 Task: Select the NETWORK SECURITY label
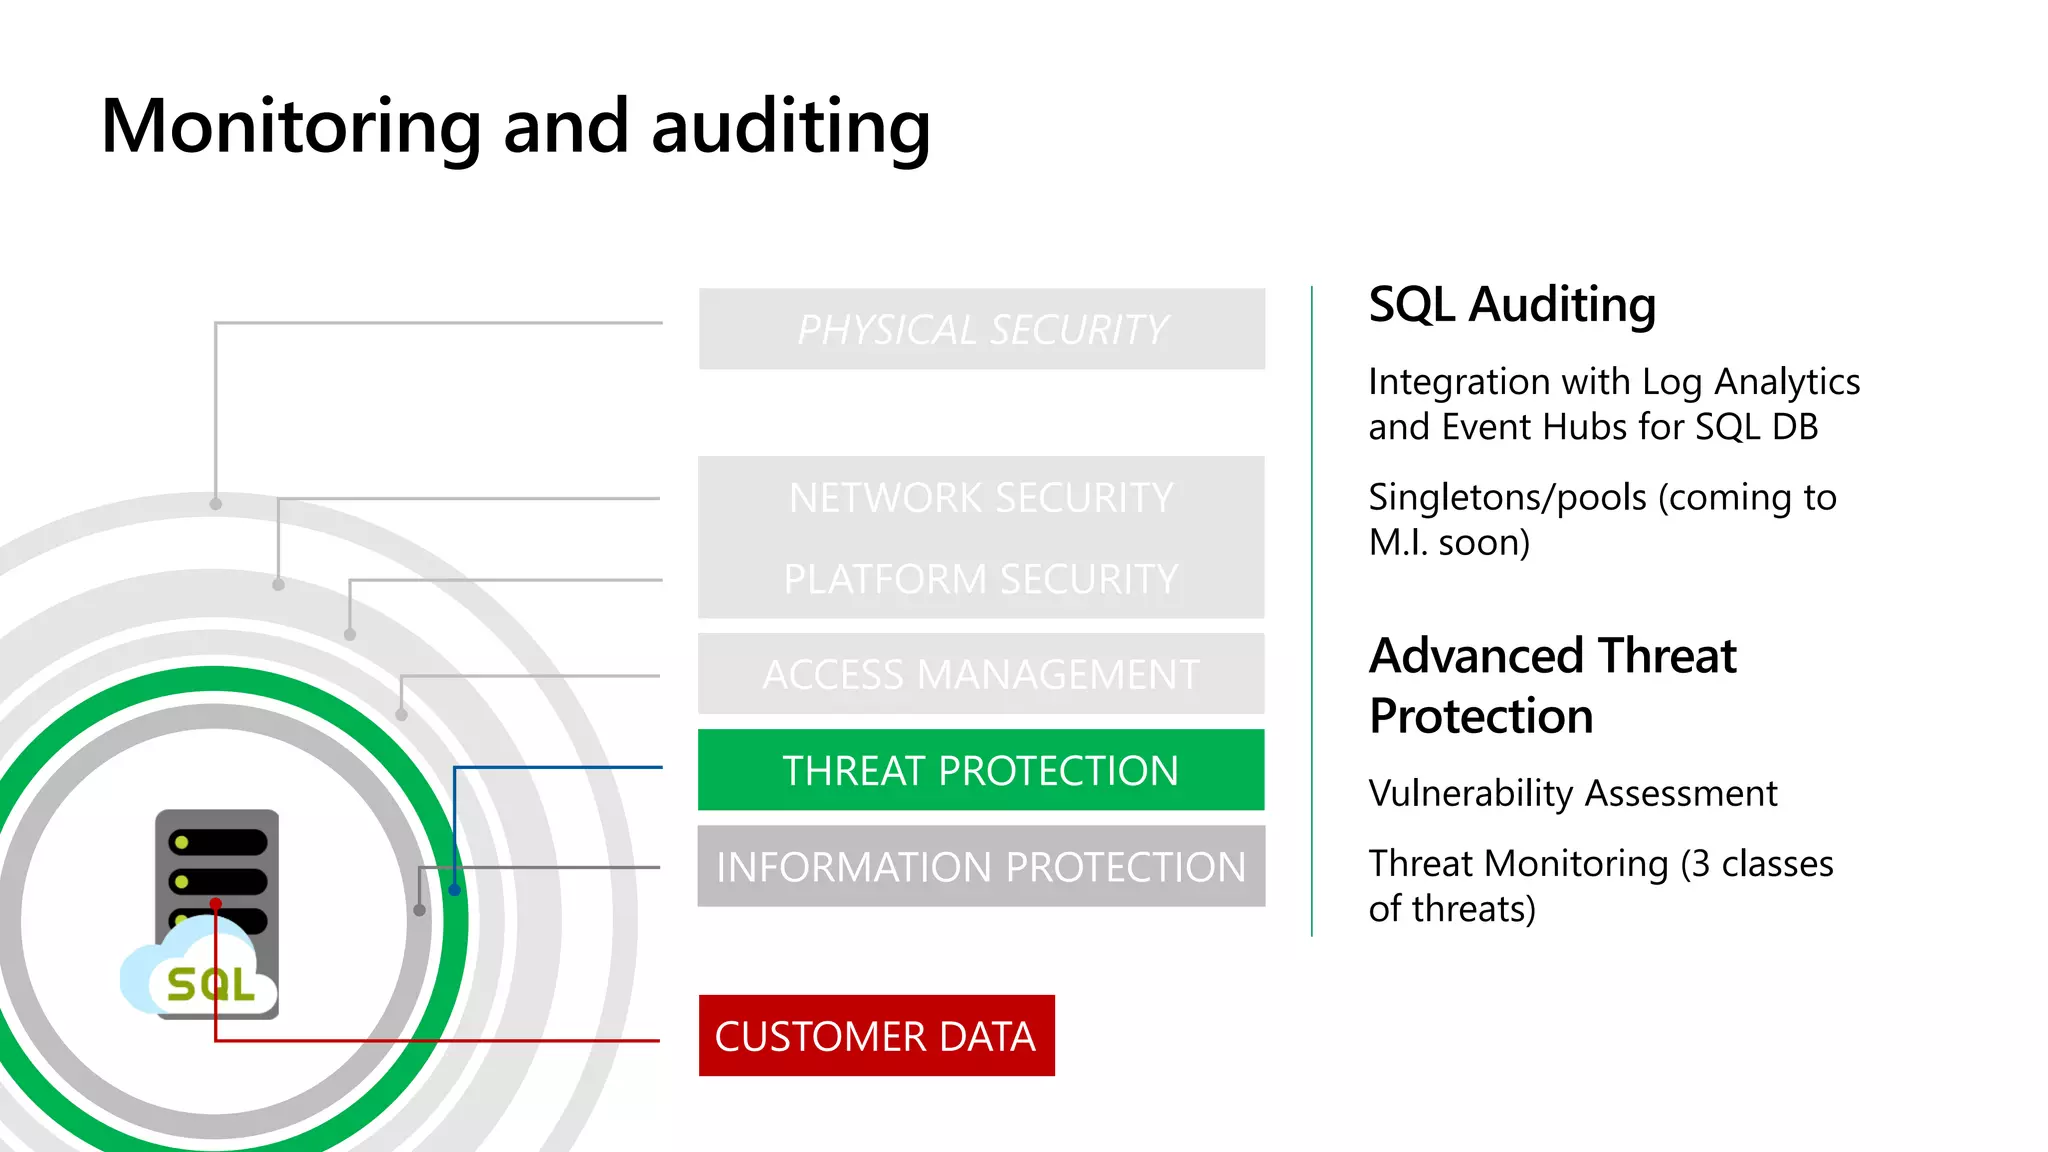click(981, 498)
